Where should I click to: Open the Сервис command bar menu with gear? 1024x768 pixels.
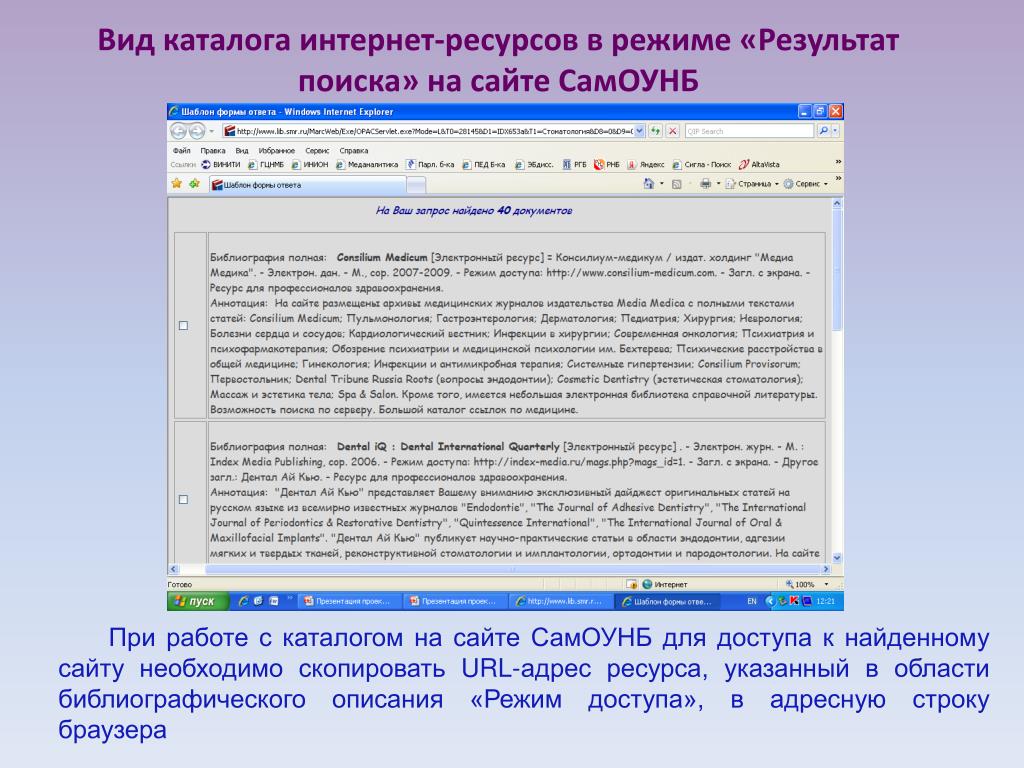pyautogui.click(x=805, y=184)
